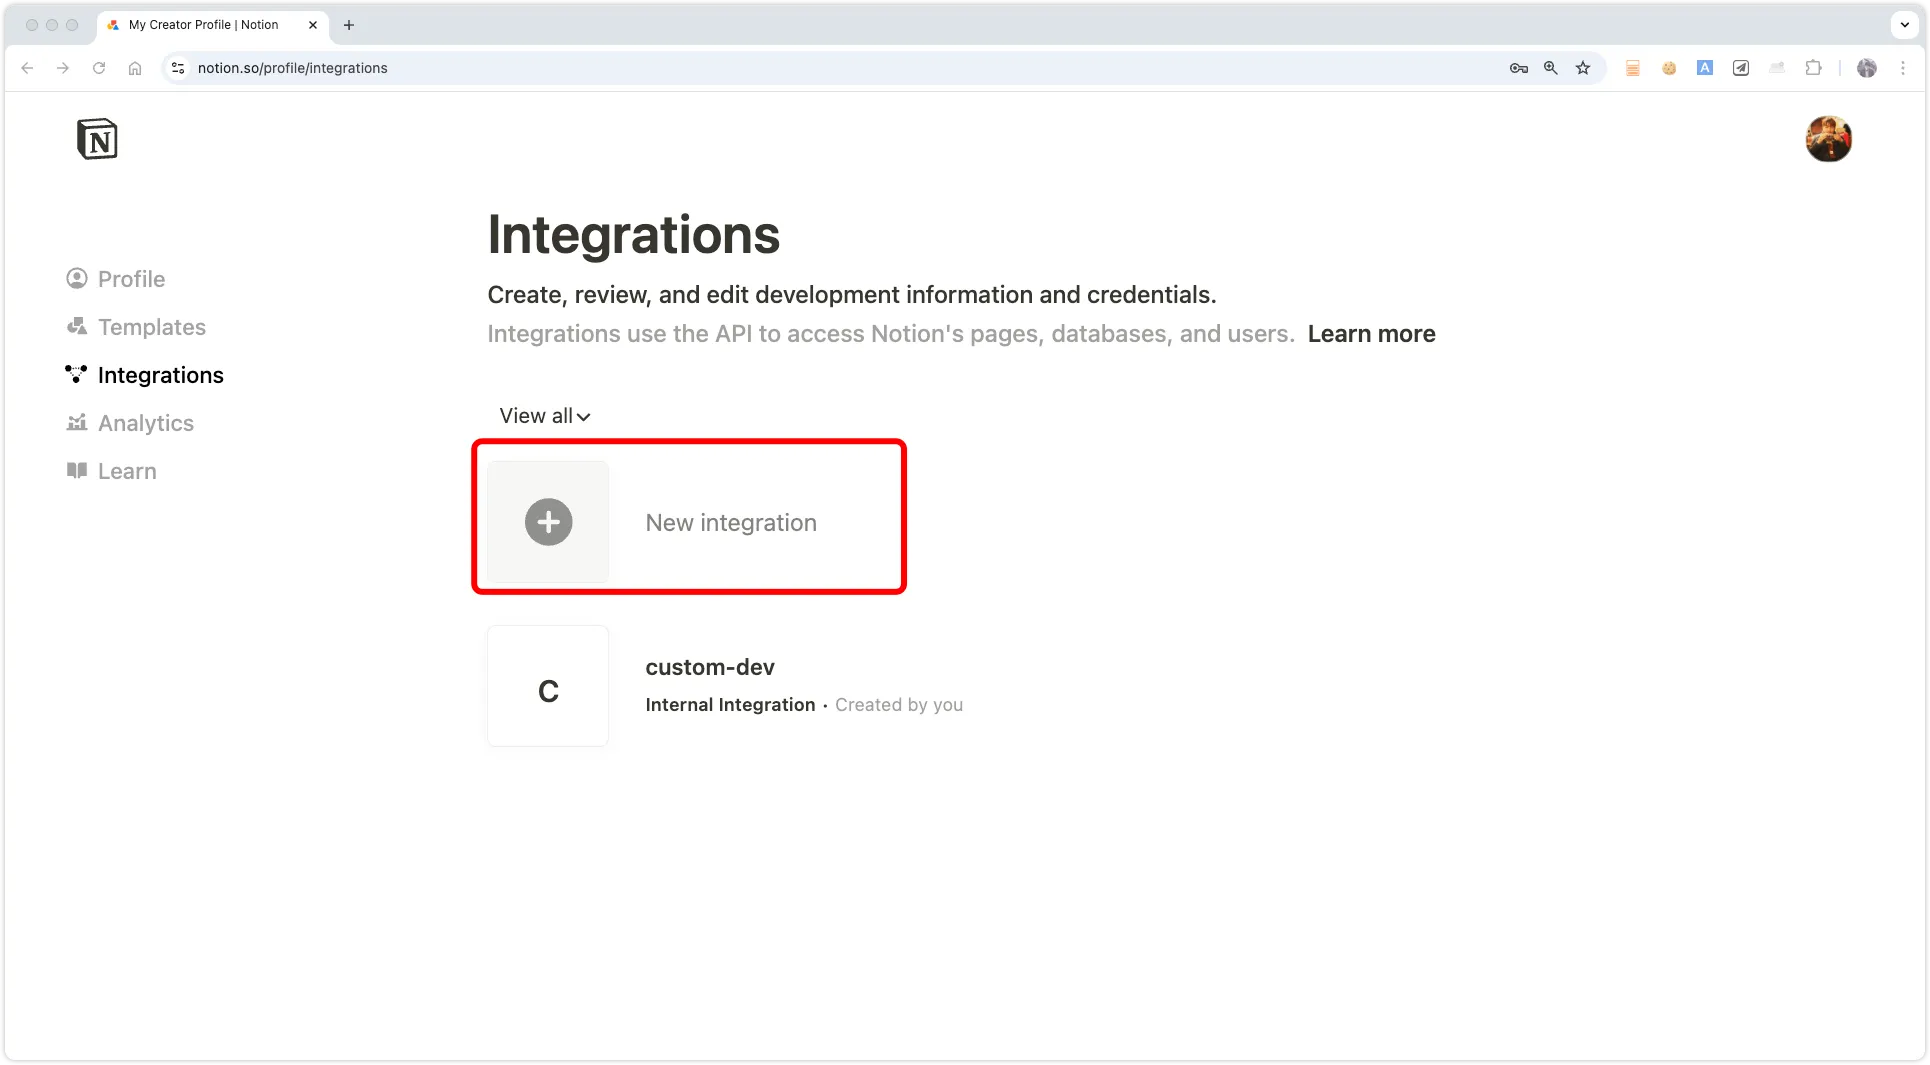Screen dimensions: 1930x1065
Task: Reload the page using the refresh icon
Action: [x=99, y=68]
